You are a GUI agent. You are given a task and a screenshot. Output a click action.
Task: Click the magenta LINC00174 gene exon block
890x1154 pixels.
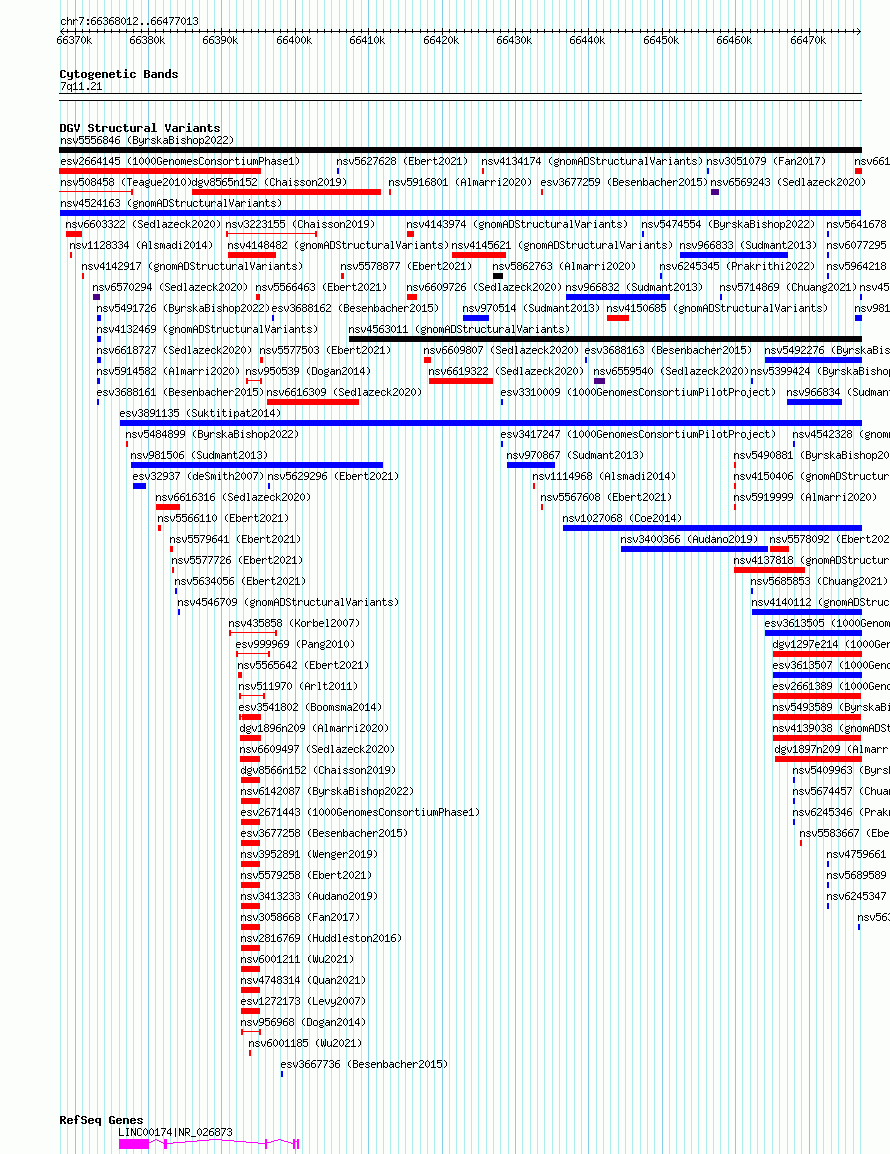pos(134,1144)
